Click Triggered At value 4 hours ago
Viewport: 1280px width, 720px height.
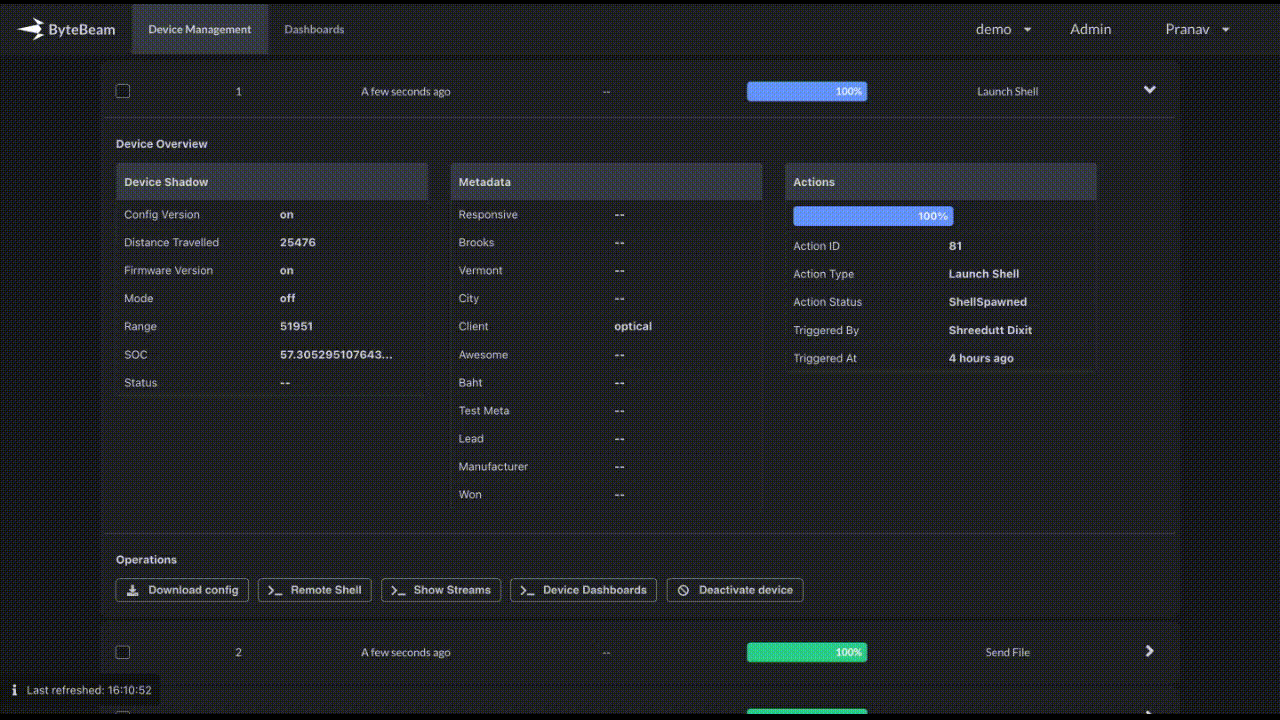click(981, 358)
